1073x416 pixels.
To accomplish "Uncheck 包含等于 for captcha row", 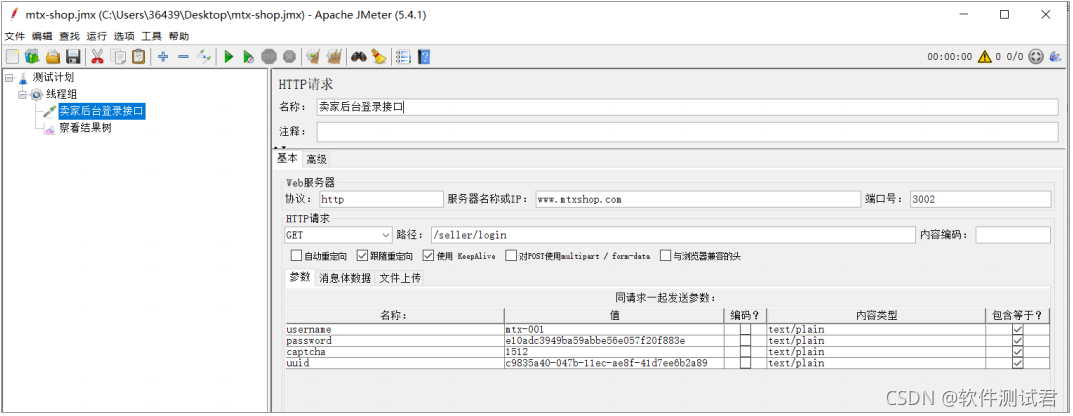I will tap(1018, 352).
